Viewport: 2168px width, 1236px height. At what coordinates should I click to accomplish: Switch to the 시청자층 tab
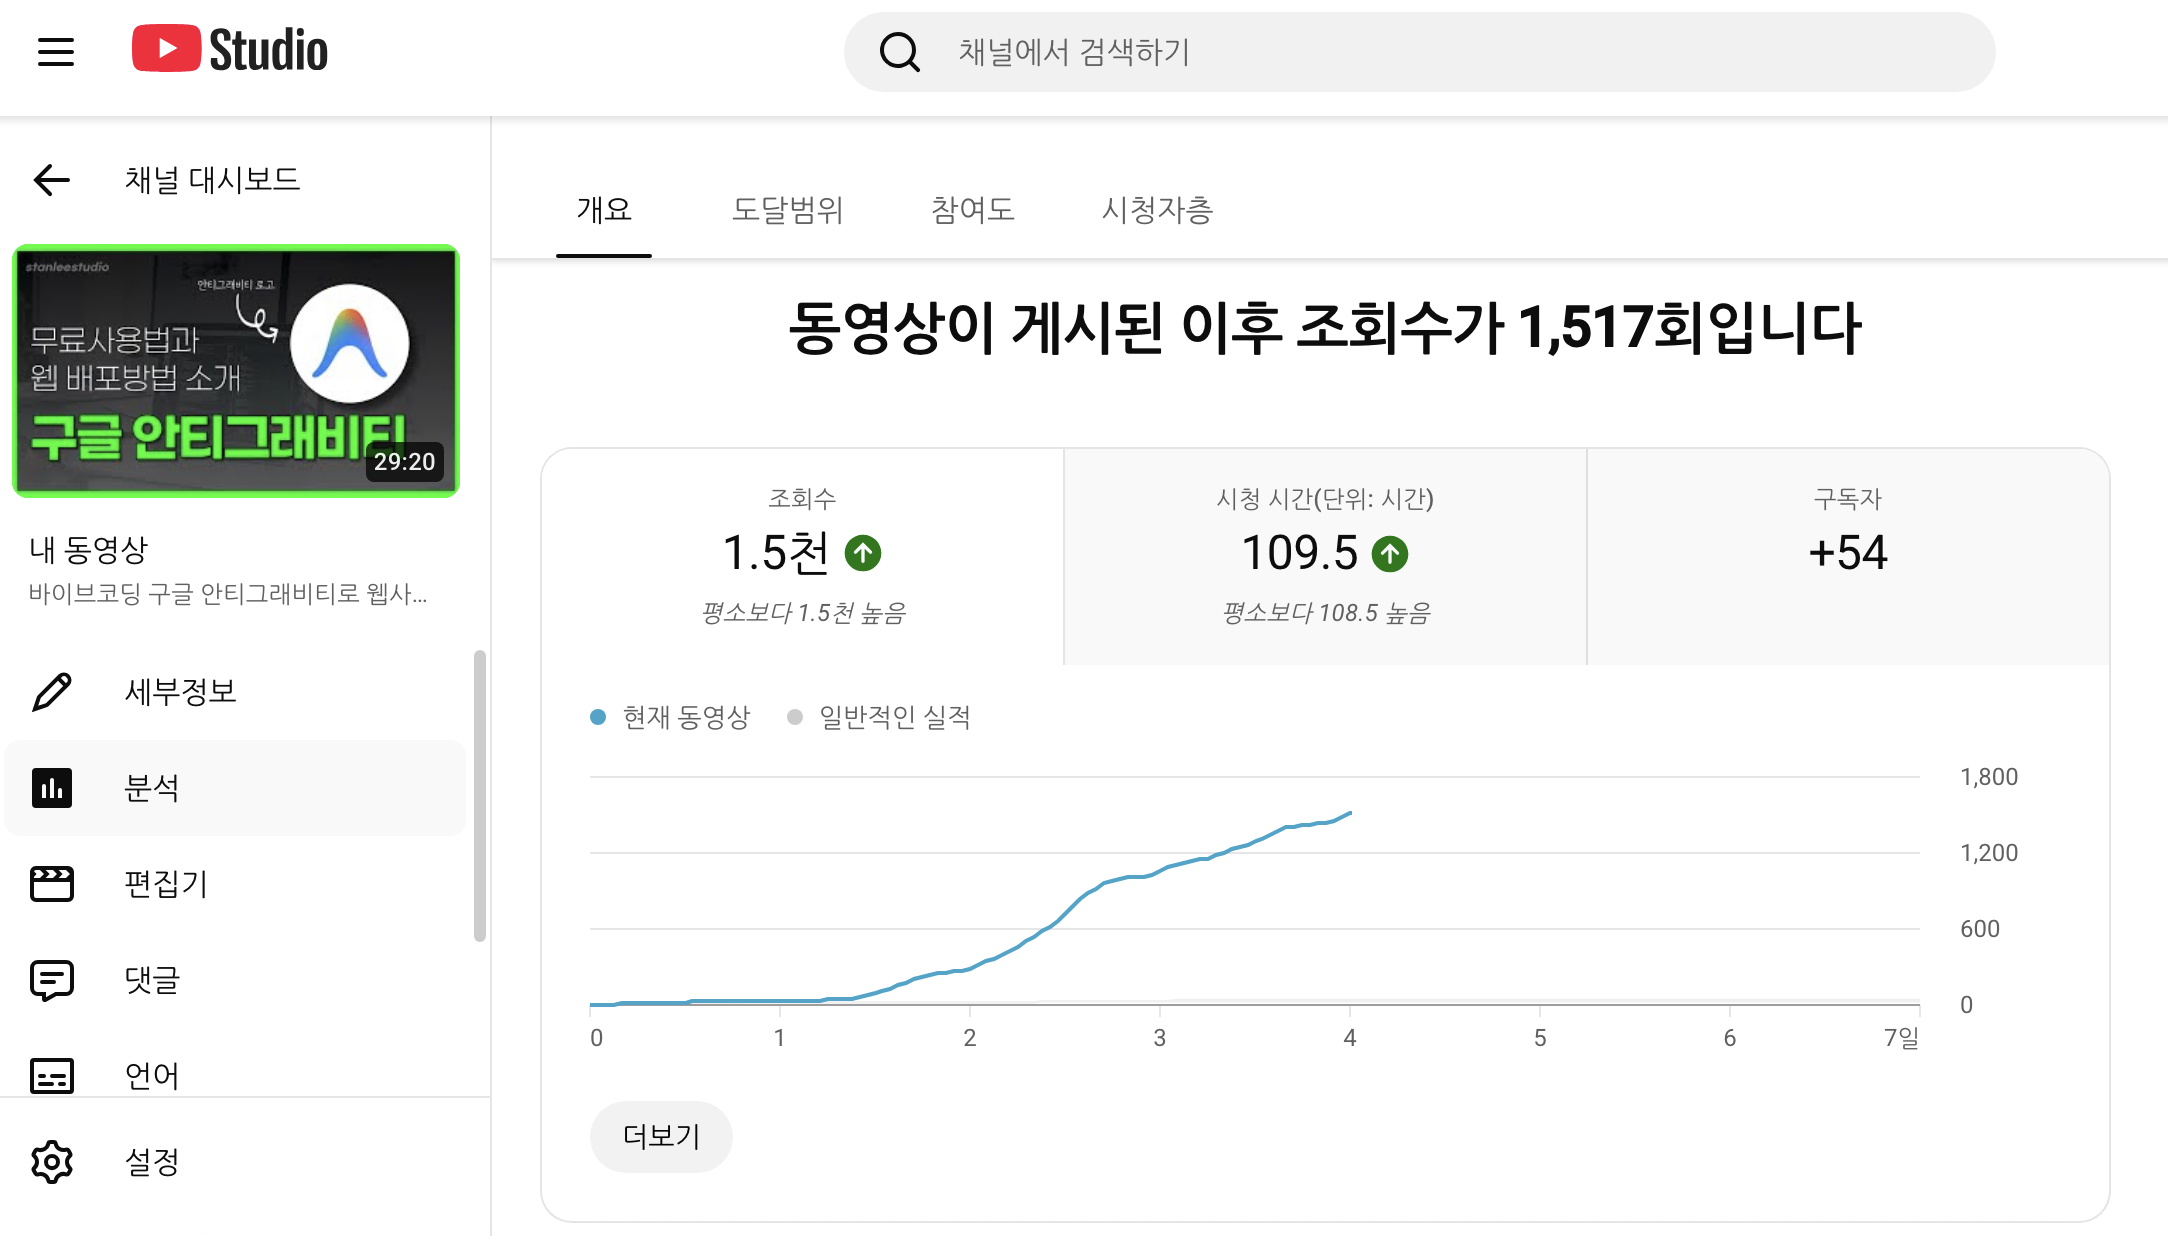1157,210
